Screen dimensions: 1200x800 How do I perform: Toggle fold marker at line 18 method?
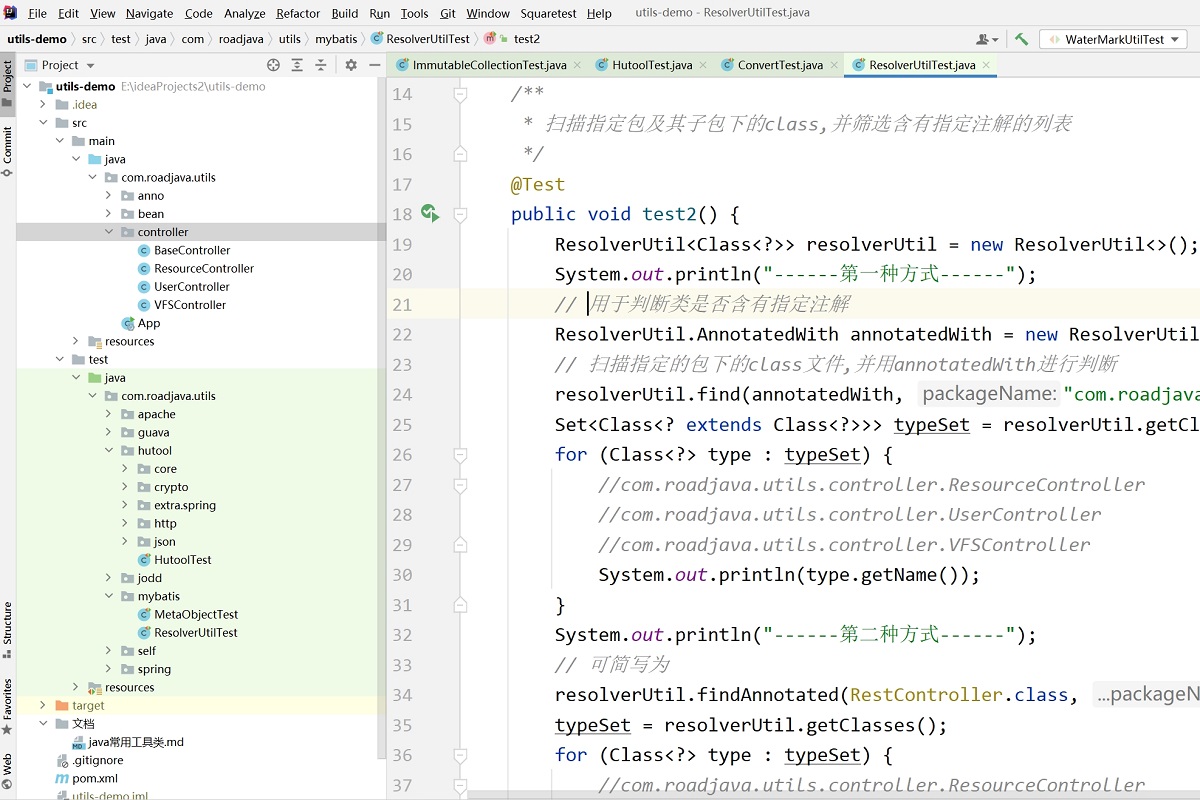pyautogui.click(x=460, y=214)
